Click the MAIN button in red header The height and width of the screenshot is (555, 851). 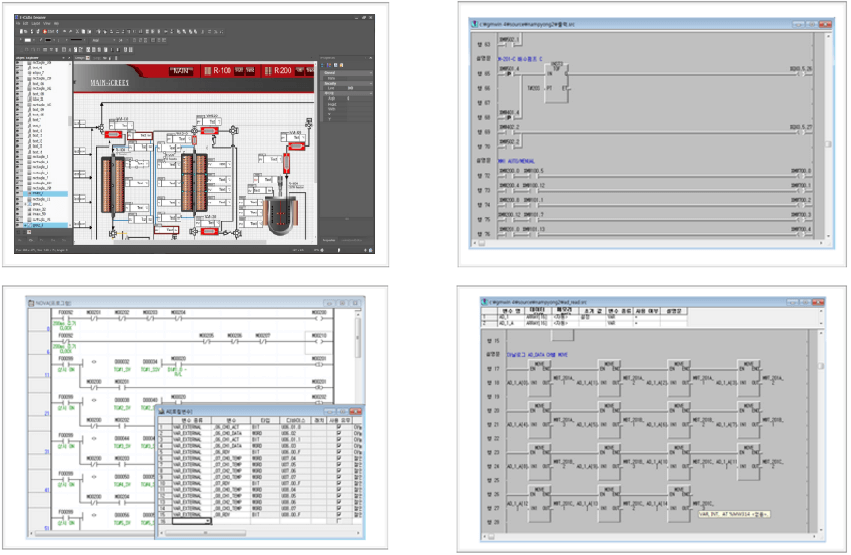point(181,72)
